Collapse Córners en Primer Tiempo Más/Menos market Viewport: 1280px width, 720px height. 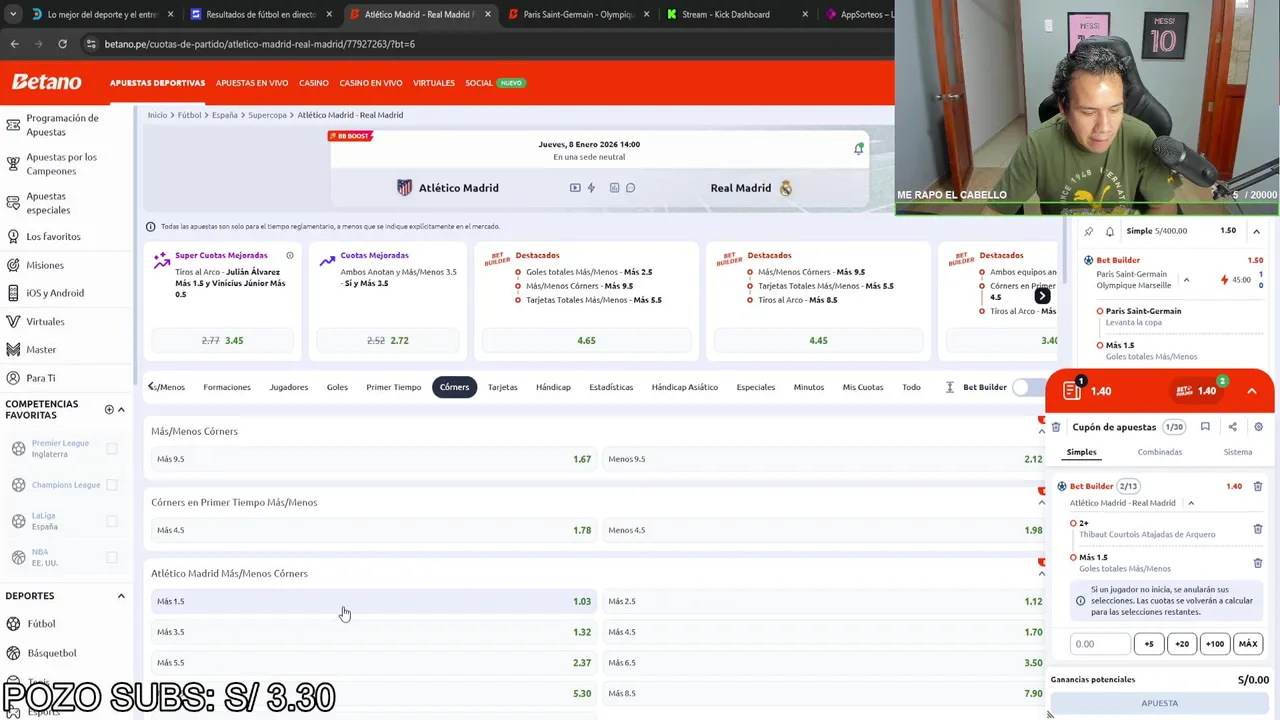click(1041, 503)
